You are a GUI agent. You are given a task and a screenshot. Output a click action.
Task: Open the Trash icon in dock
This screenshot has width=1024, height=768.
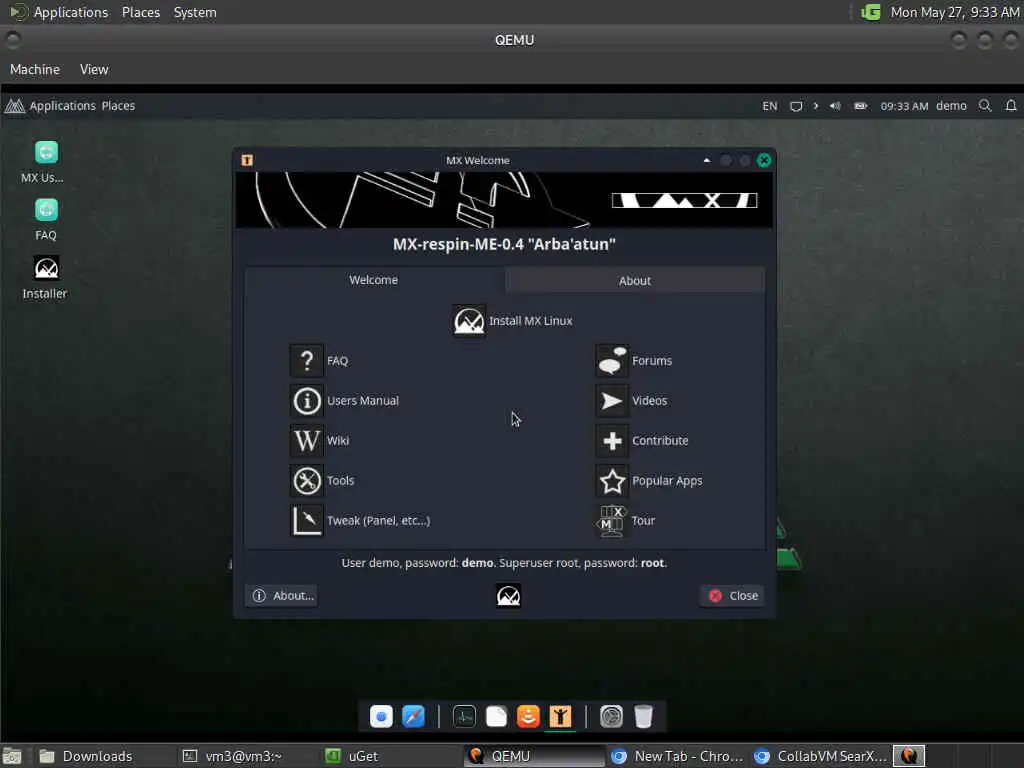click(x=643, y=716)
